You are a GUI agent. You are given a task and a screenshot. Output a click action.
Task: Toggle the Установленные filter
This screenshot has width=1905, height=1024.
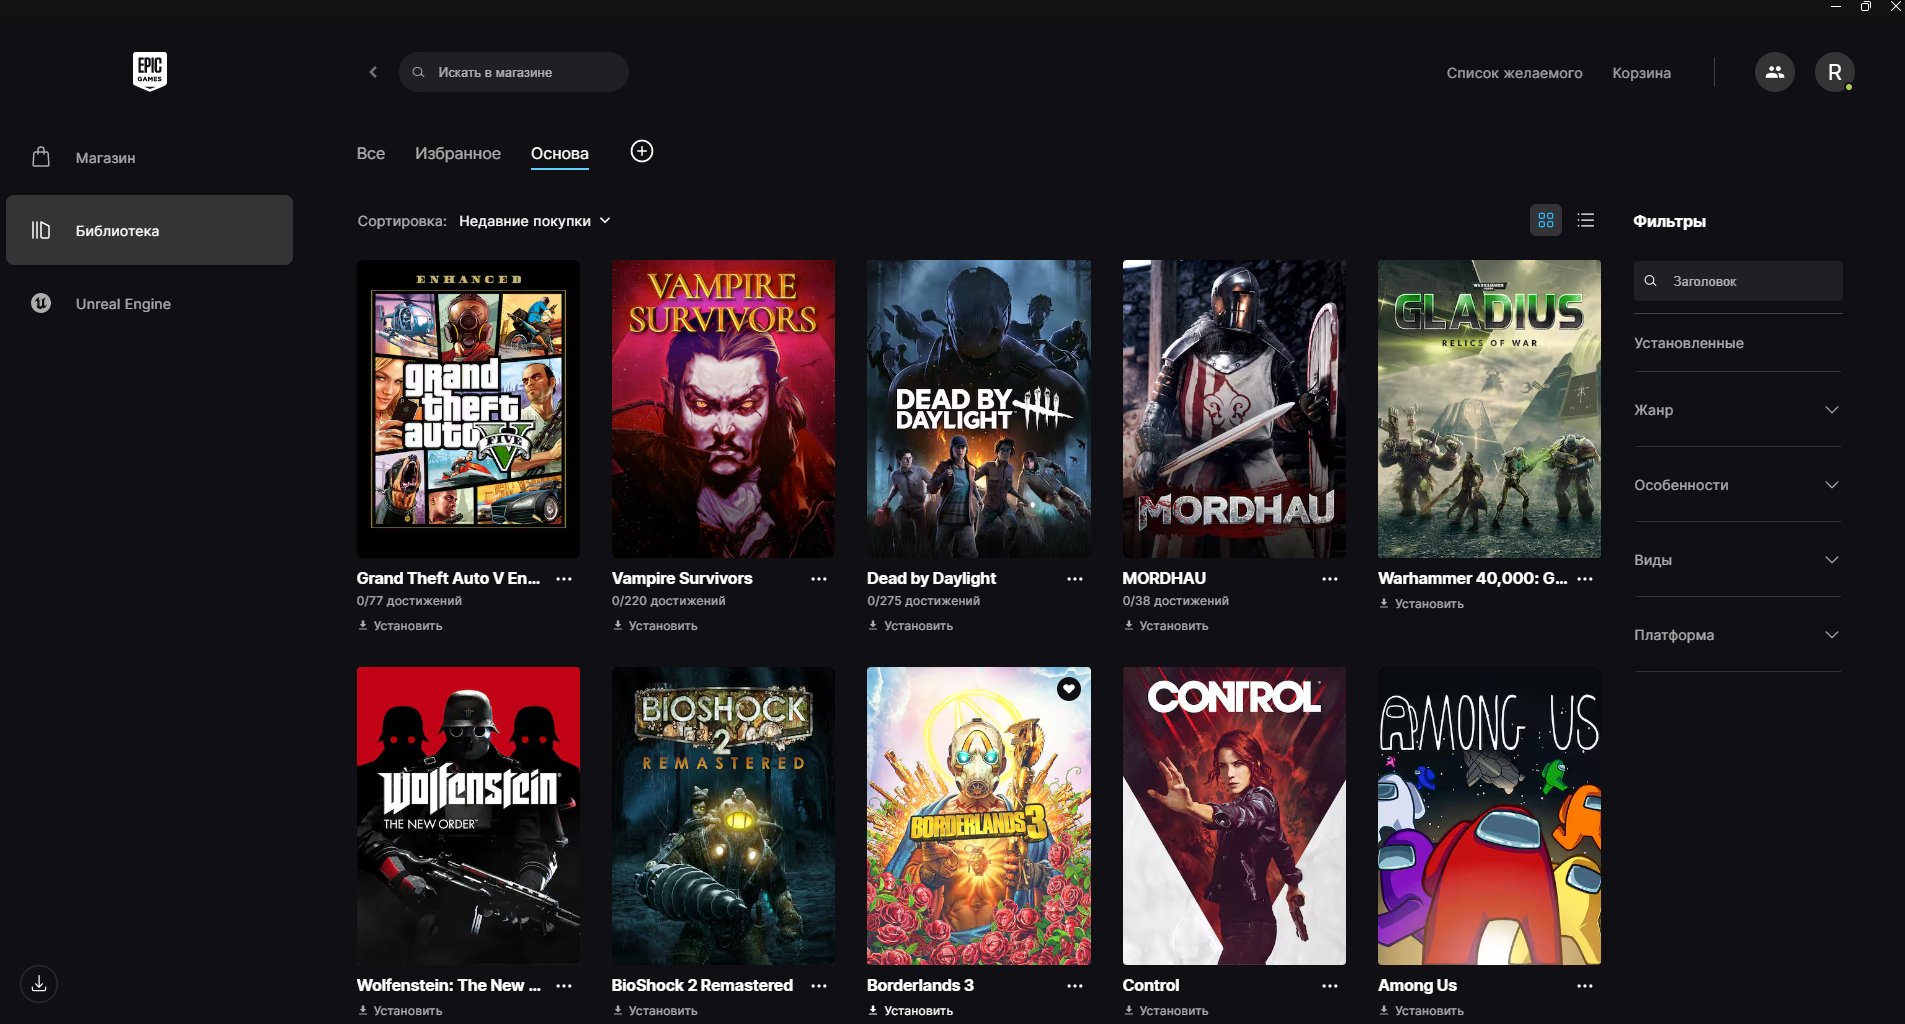[1689, 343]
